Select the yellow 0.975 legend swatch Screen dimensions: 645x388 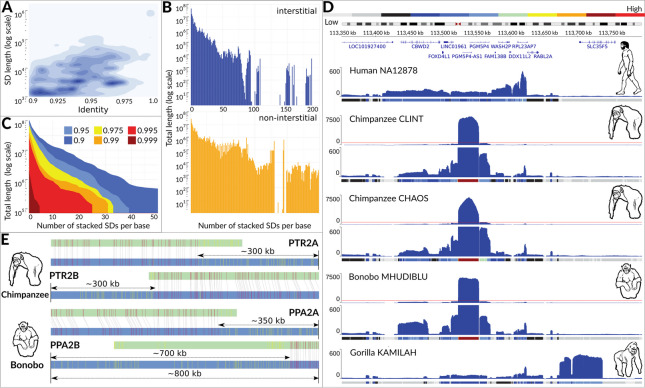click(x=97, y=130)
